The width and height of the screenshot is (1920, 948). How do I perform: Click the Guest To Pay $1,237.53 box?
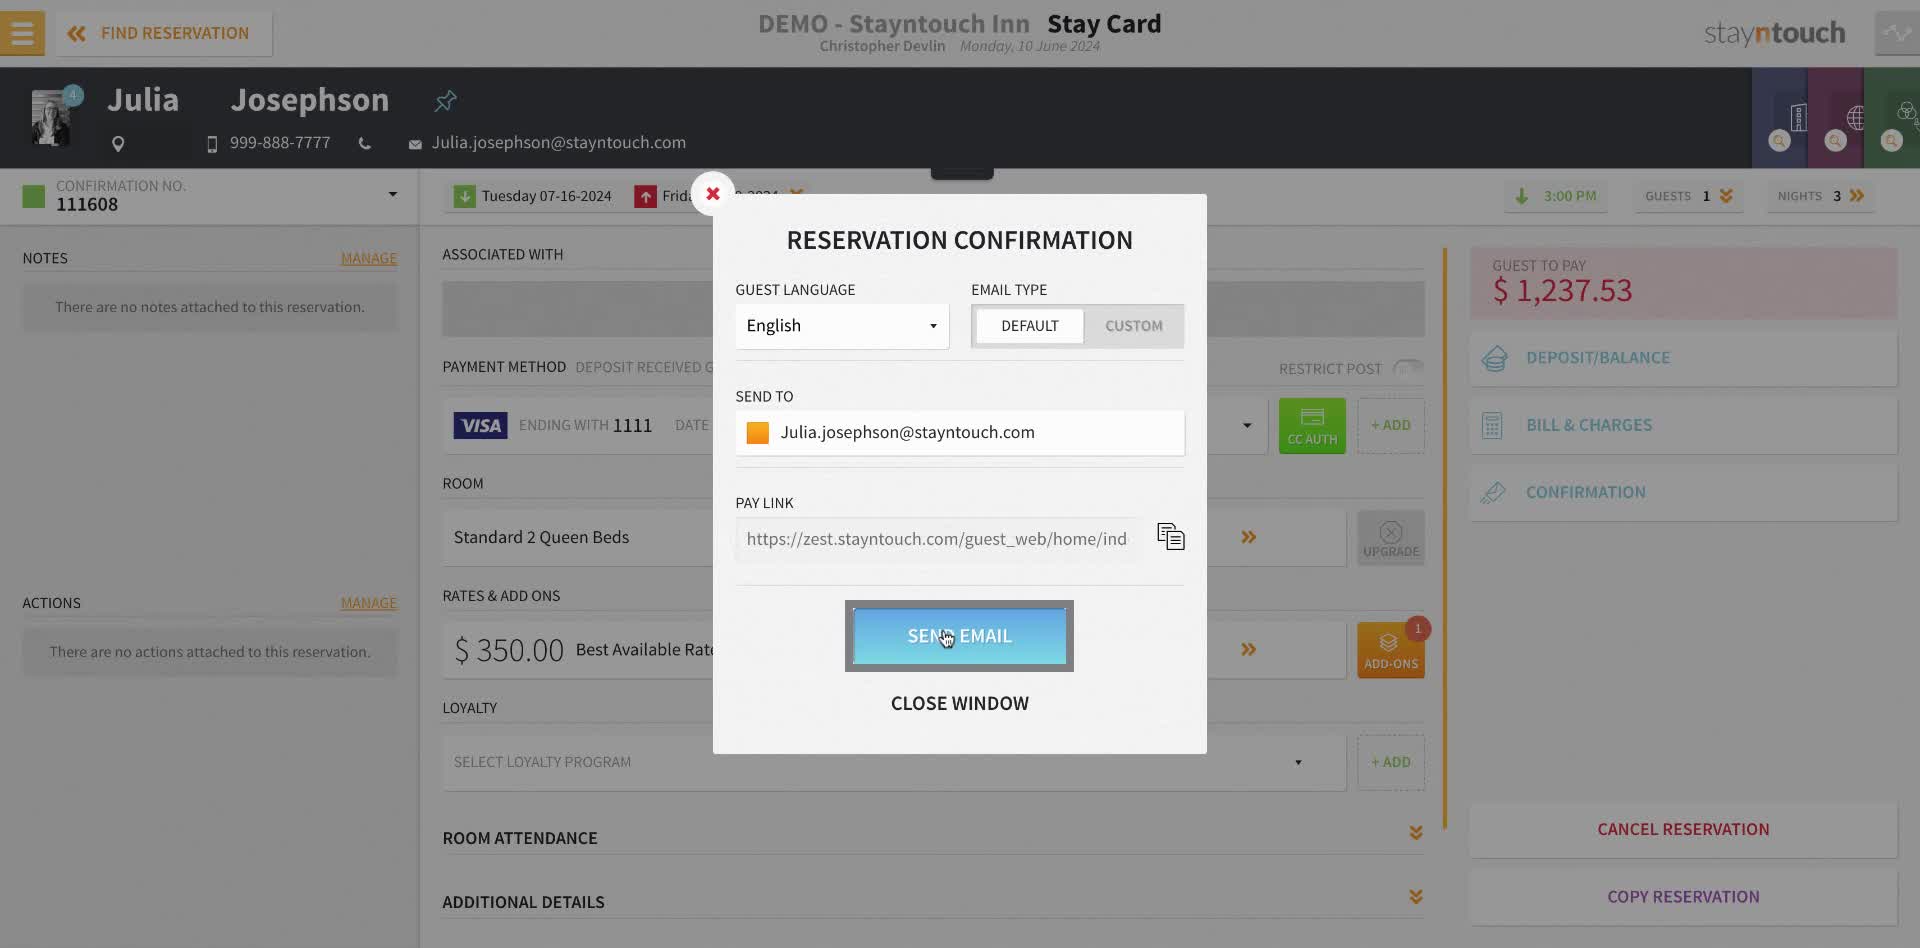[1683, 283]
